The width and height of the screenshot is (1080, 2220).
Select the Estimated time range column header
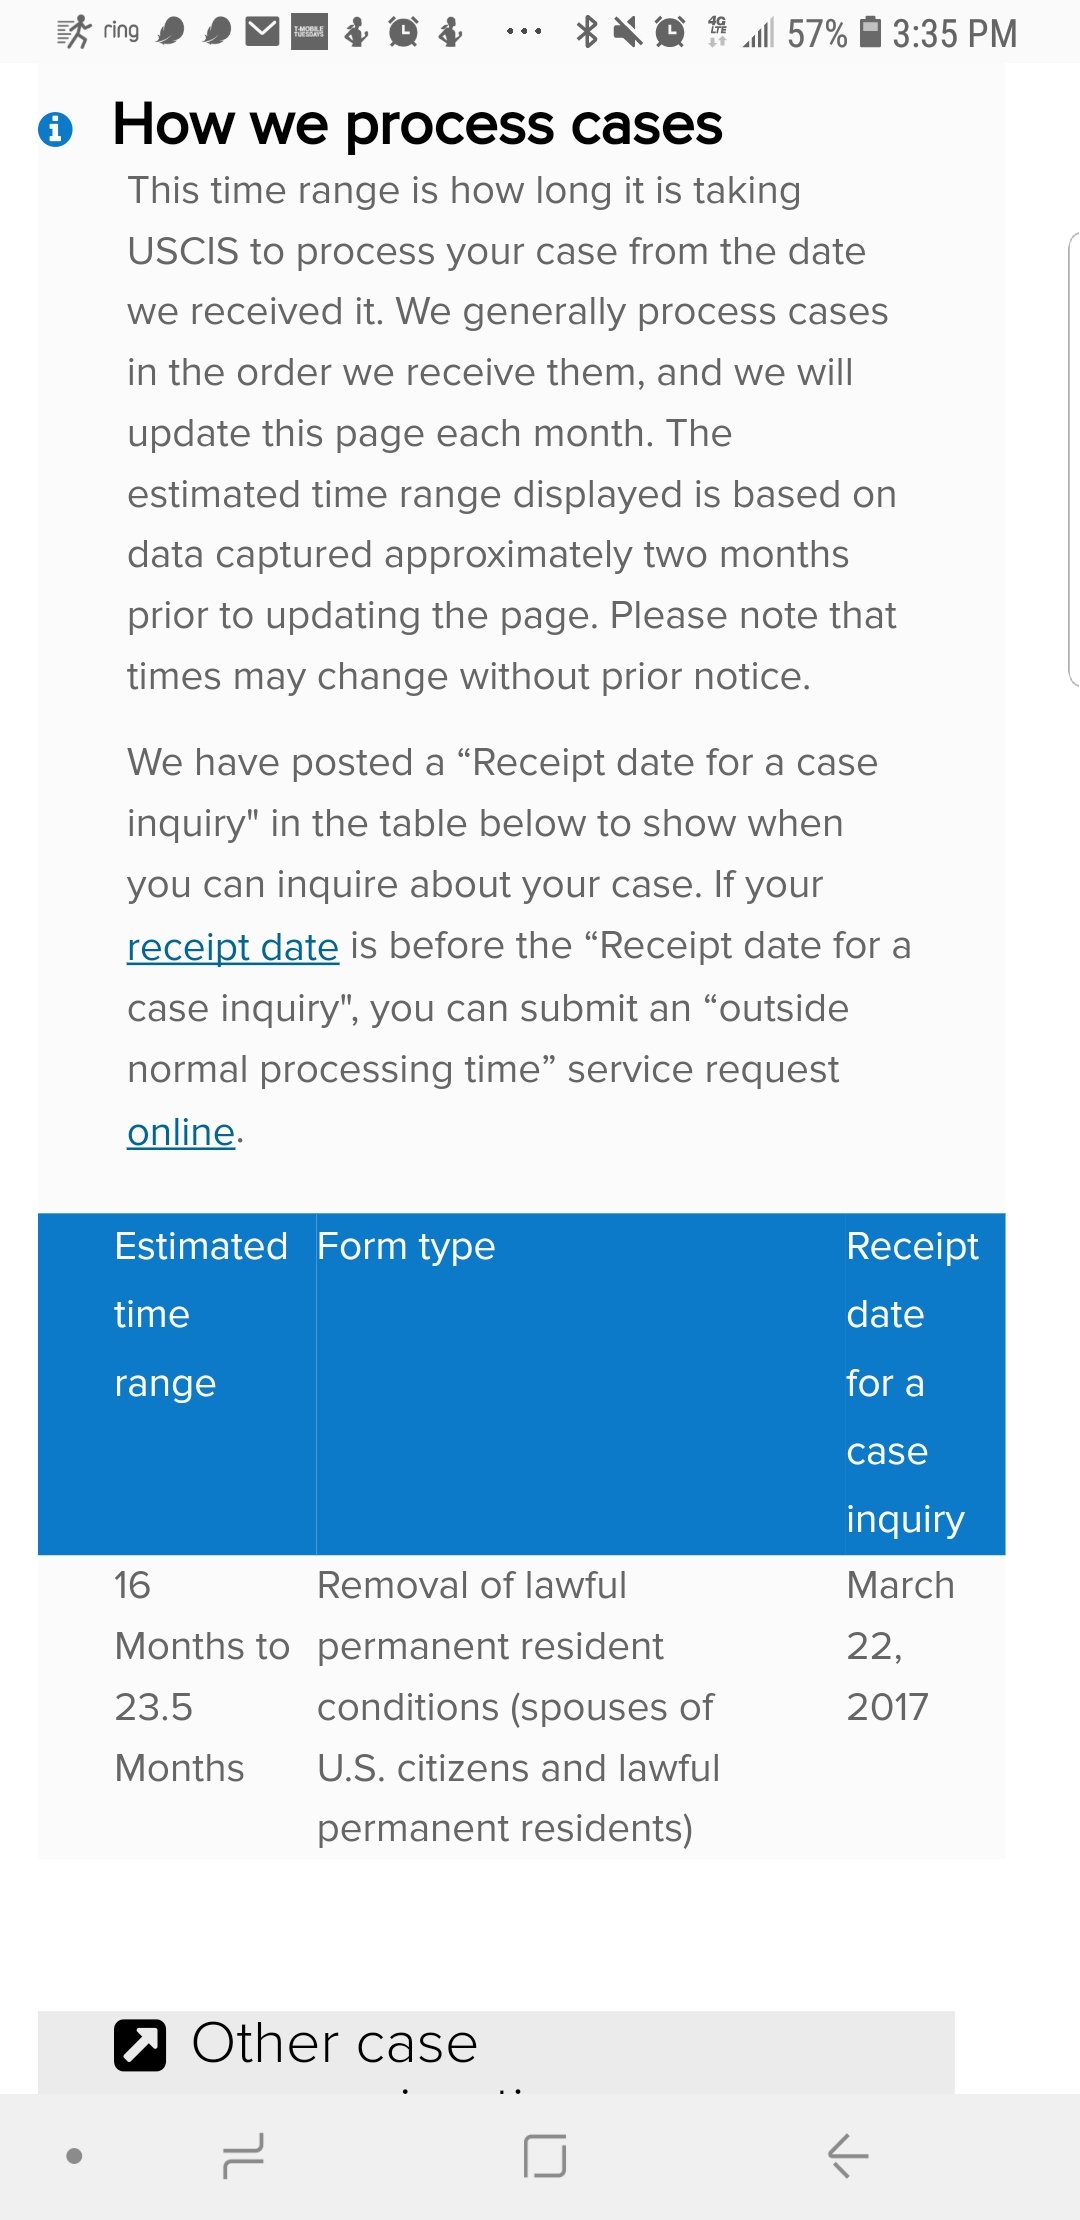click(201, 1314)
